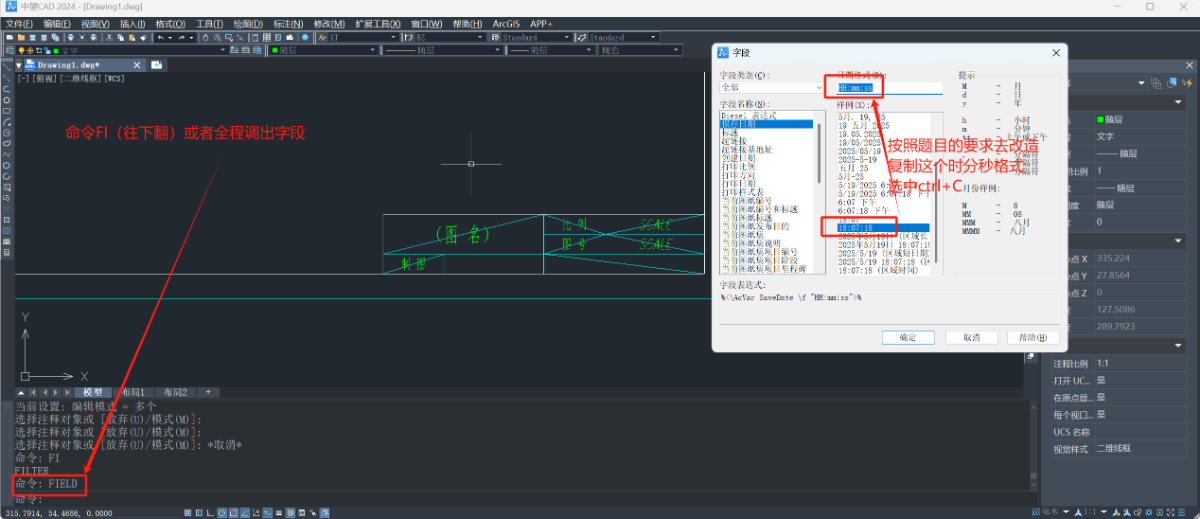Switch to the 布局1 layout tab

coord(133,392)
